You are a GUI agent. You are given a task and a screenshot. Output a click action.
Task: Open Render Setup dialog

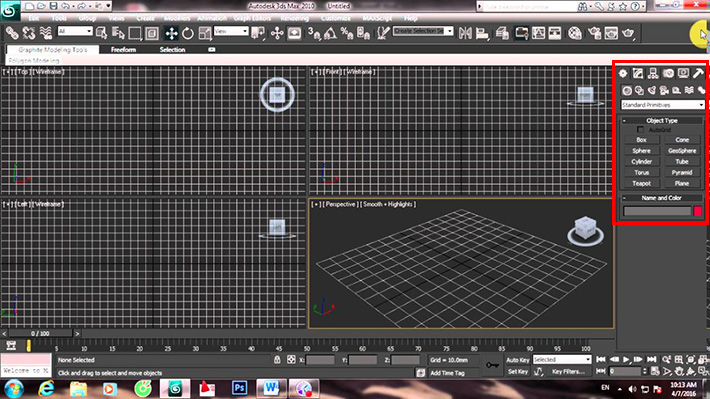[595, 33]
